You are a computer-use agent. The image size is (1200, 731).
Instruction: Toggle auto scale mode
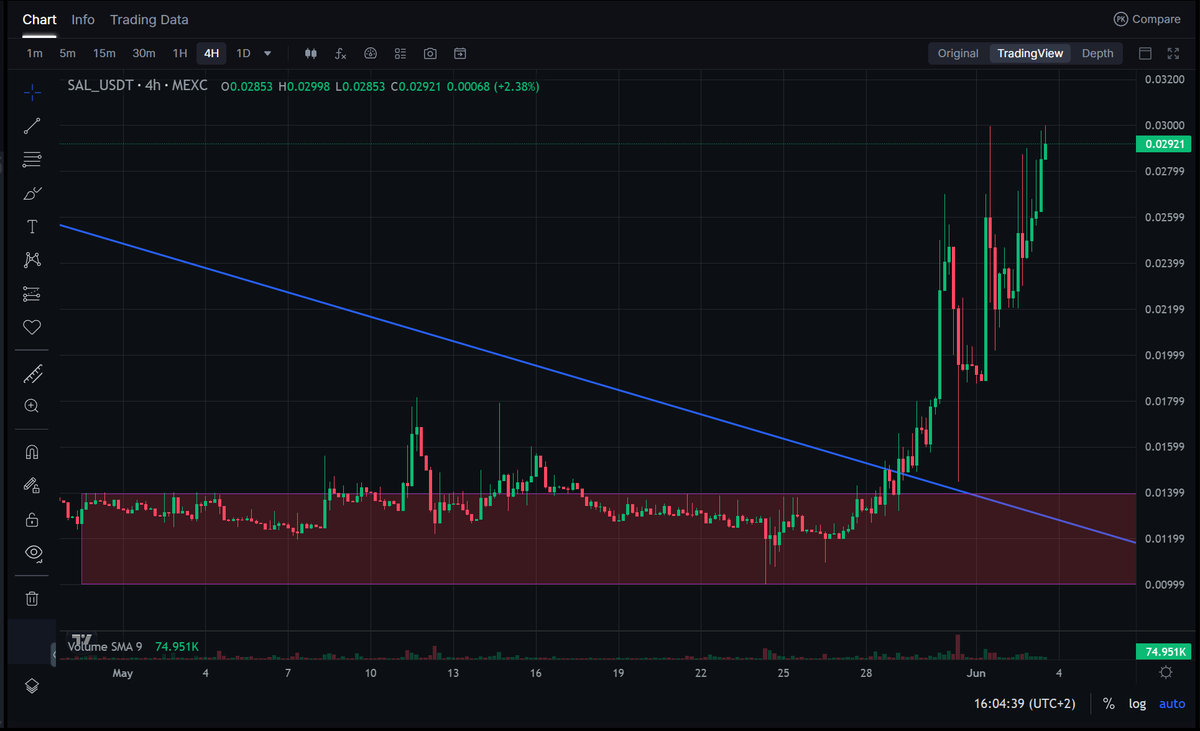tap(1172, 703)
